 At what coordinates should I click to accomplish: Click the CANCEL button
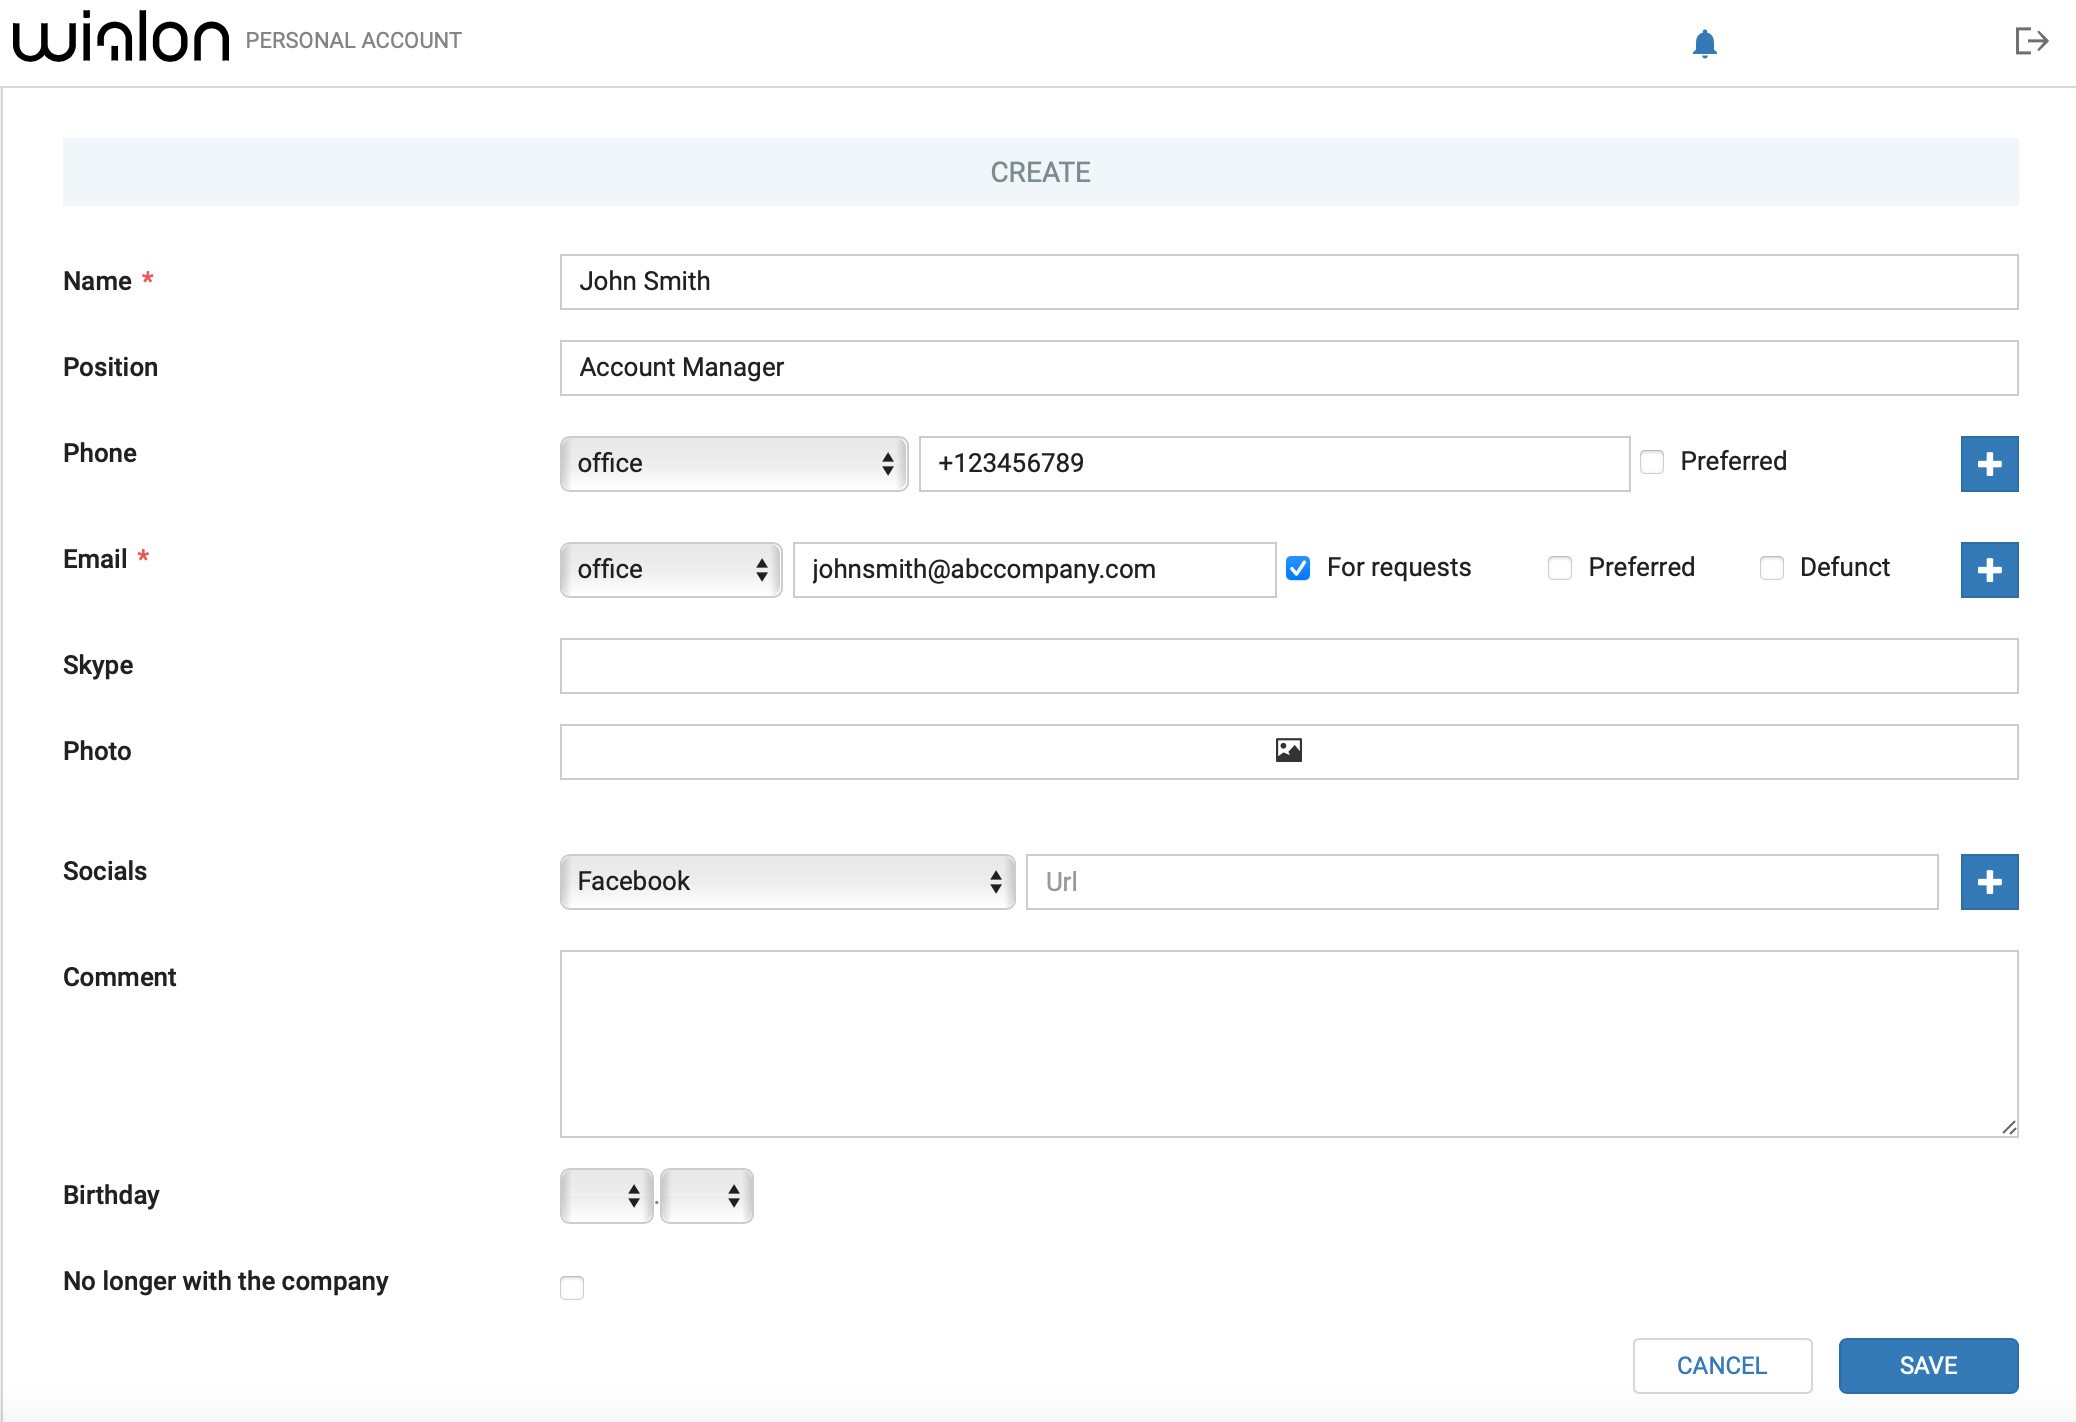coord(1722,1365)
